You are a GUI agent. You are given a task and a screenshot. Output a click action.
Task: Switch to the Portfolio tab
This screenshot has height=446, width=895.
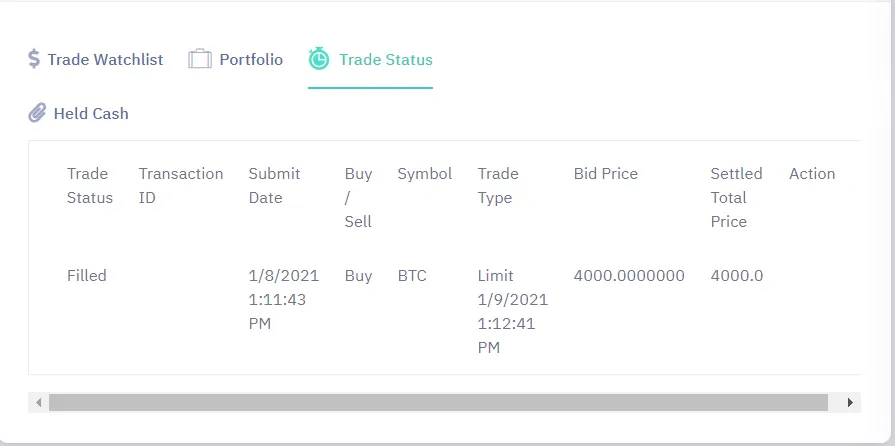coord(251,59)
